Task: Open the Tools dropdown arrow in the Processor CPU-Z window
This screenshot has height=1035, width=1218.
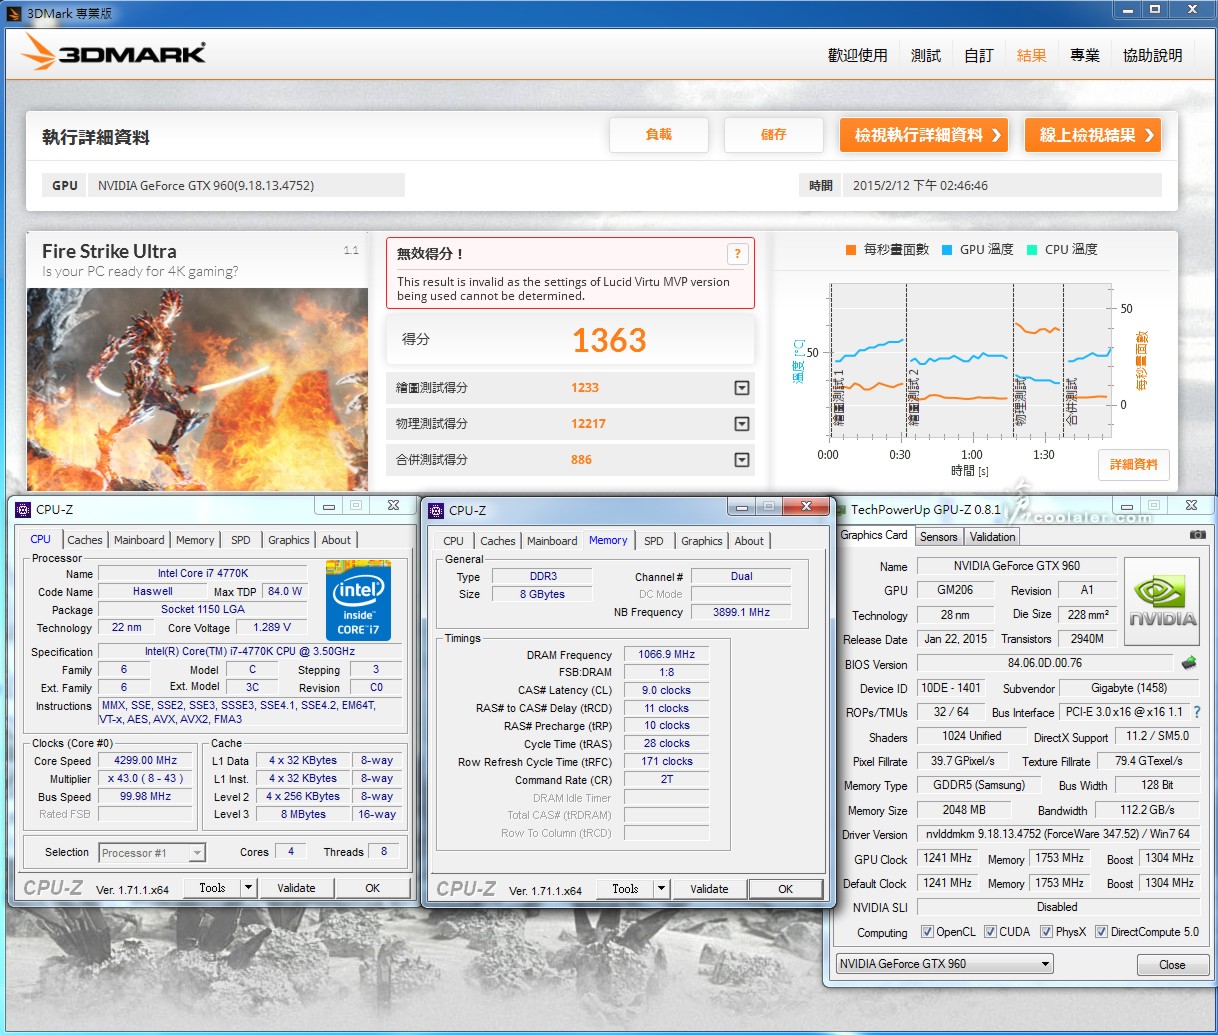Action: (x=248, y=888)
